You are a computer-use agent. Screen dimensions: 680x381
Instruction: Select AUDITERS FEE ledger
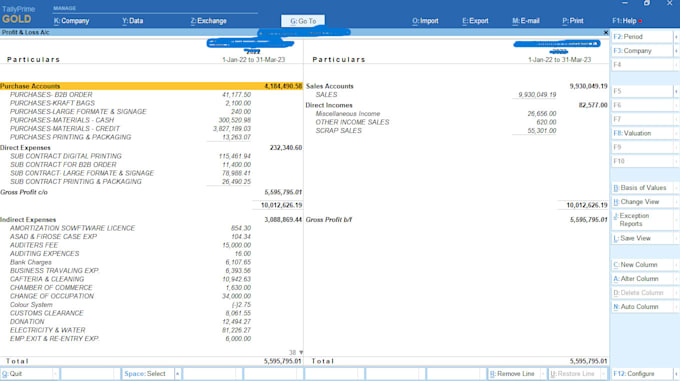[34, 245]
